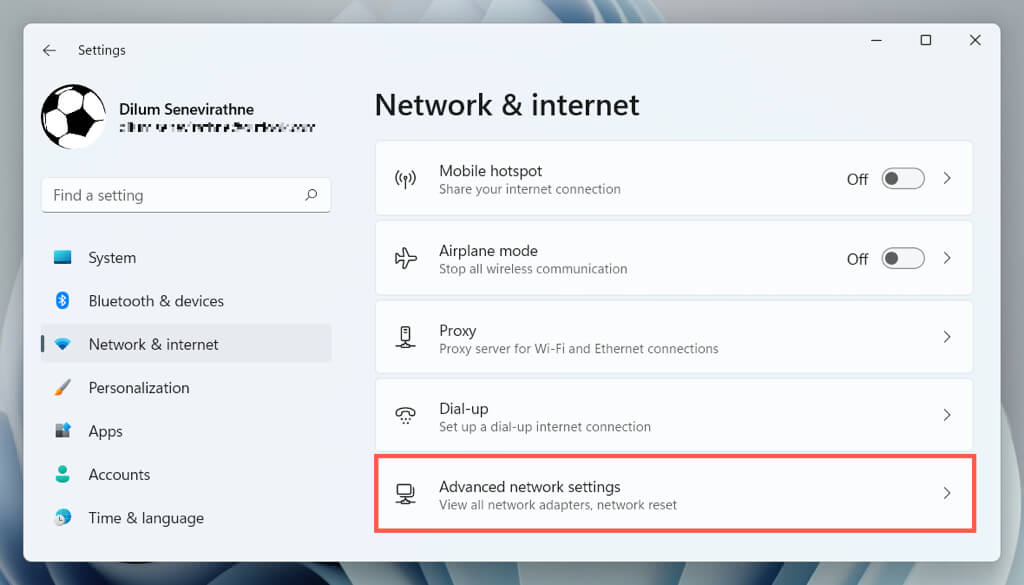The width and height of the screenshot is (1024, 585).
Task: Click the Airplane mode plane icon
Action: 405,259
